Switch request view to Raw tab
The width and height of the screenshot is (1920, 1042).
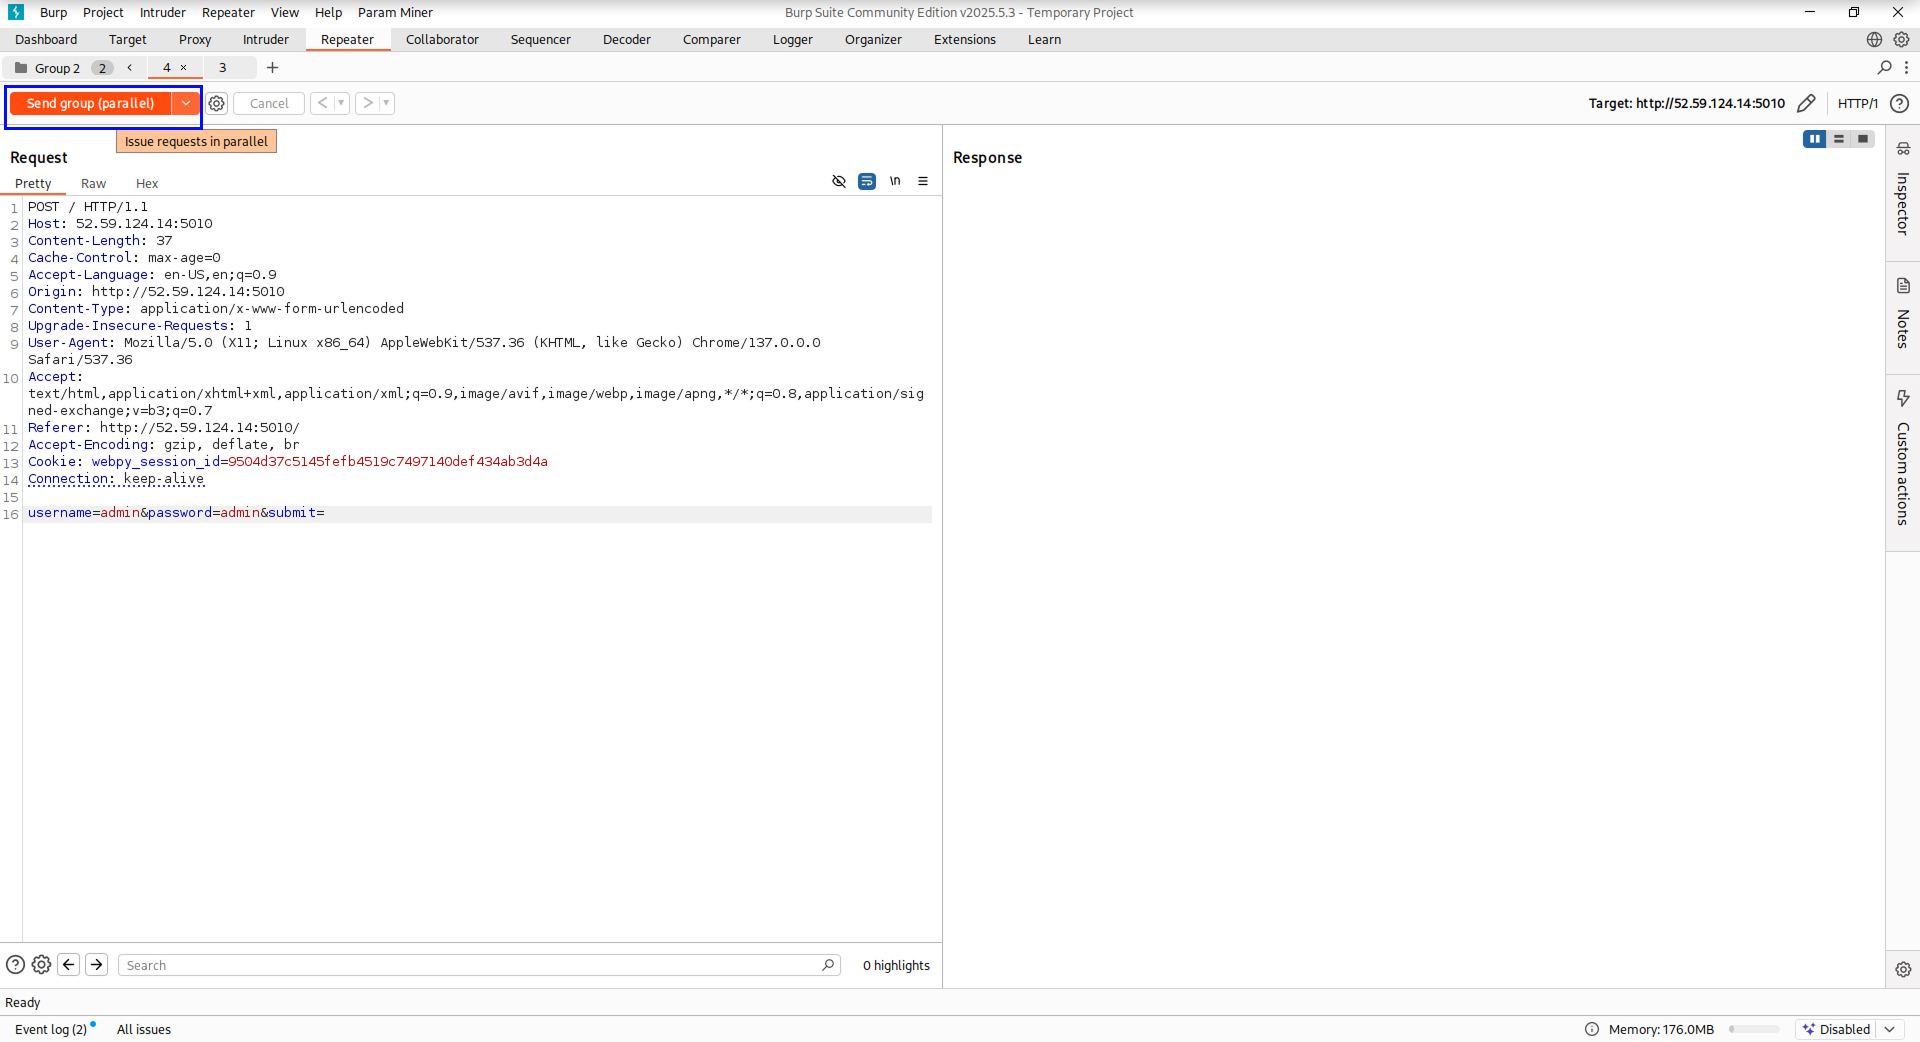(93, 183)
